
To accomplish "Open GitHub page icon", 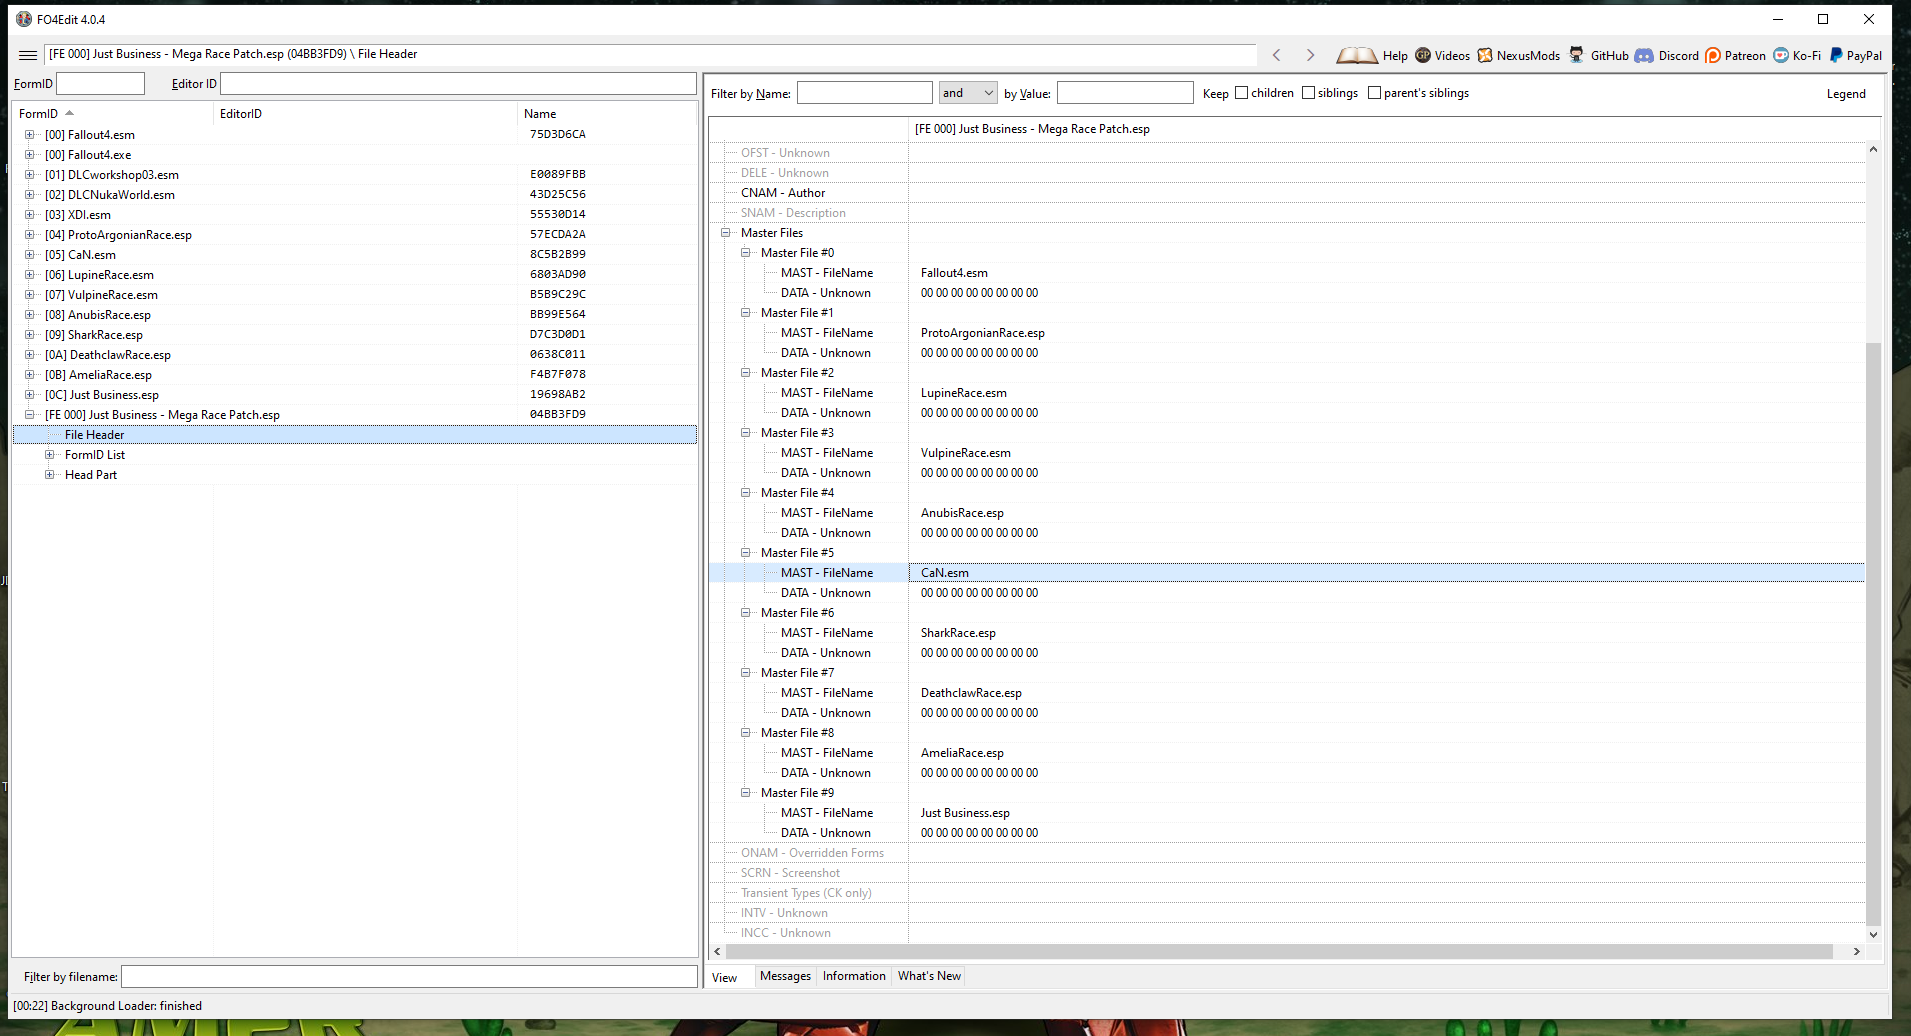I will 1576,55.
